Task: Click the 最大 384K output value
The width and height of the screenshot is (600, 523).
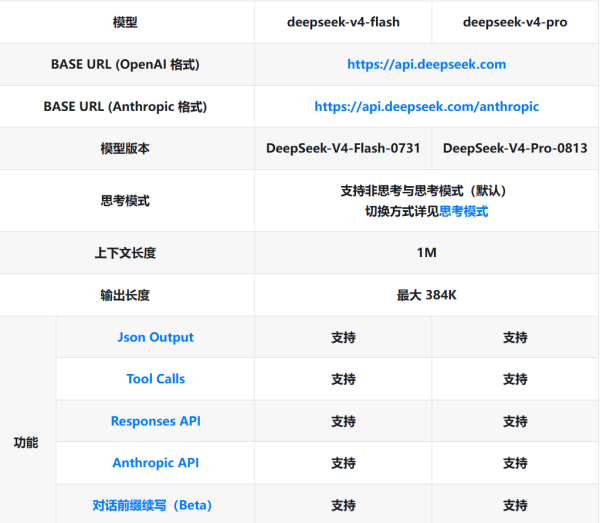Action: [427, 295]
